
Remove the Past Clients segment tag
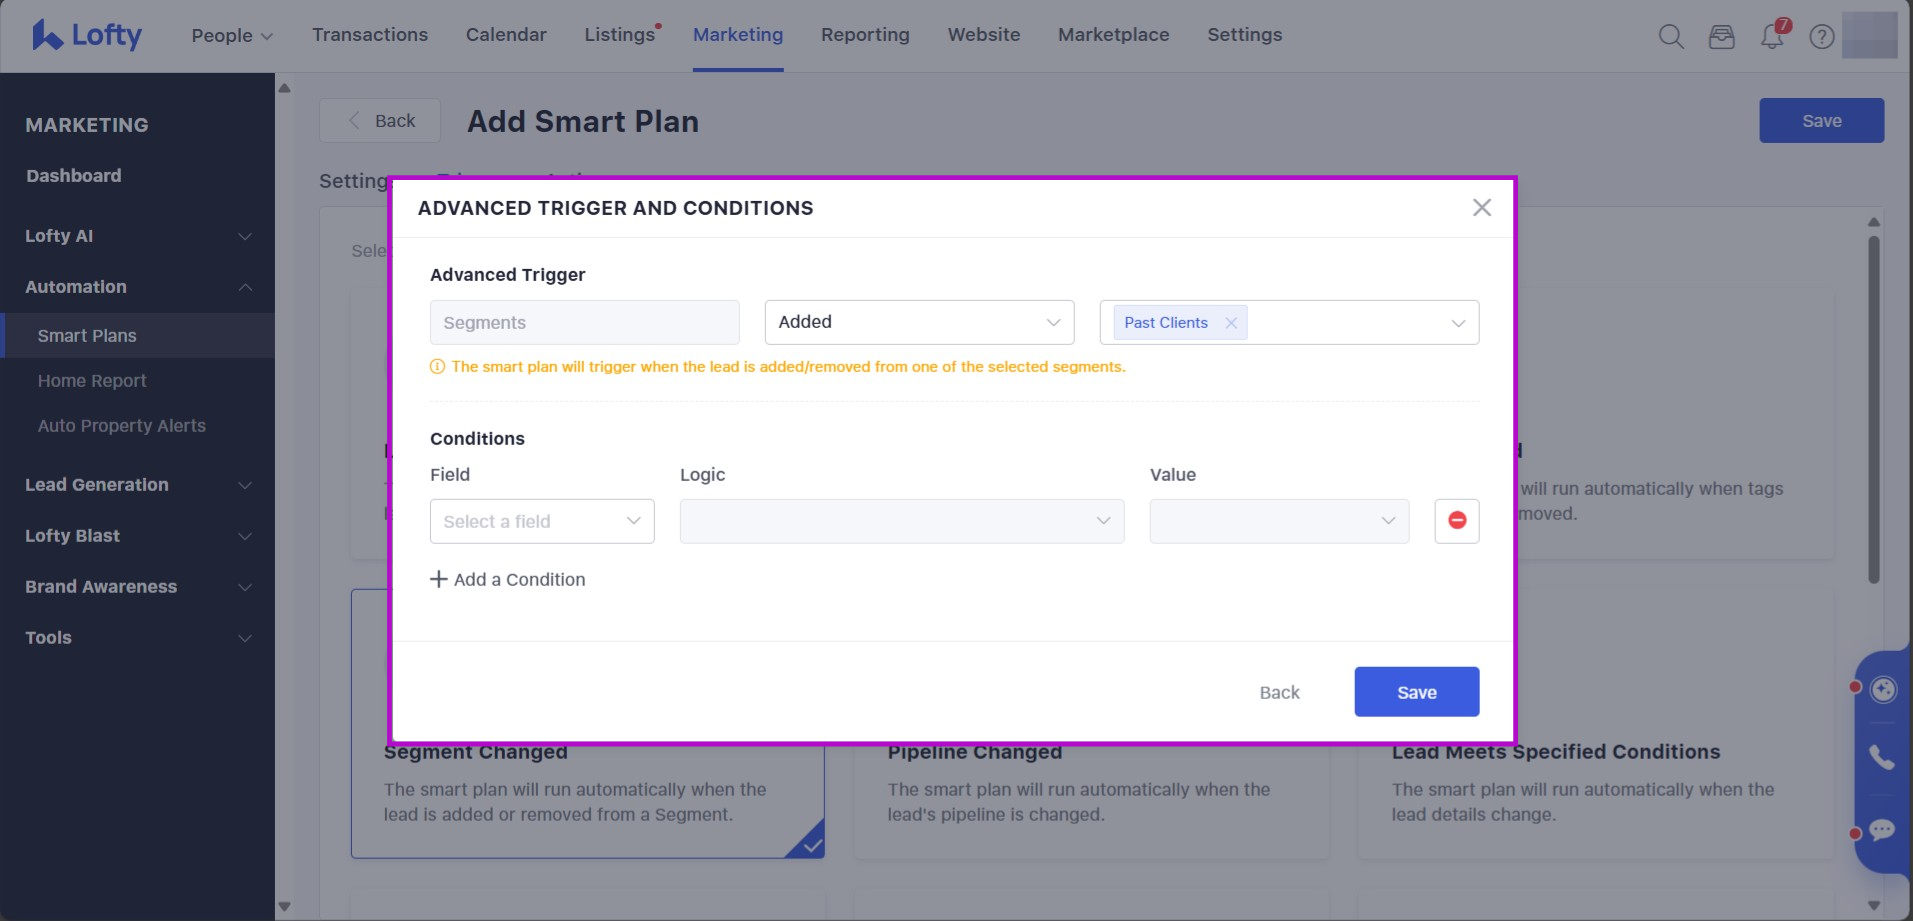click(x=1231, y=323)
